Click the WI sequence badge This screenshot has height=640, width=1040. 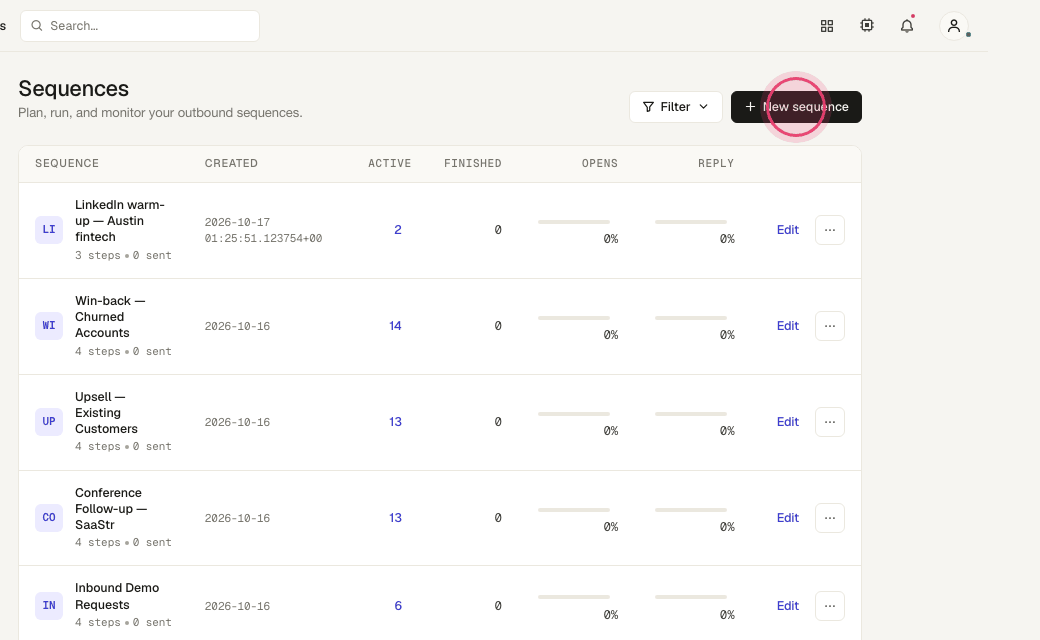click(x=49, y=326)
